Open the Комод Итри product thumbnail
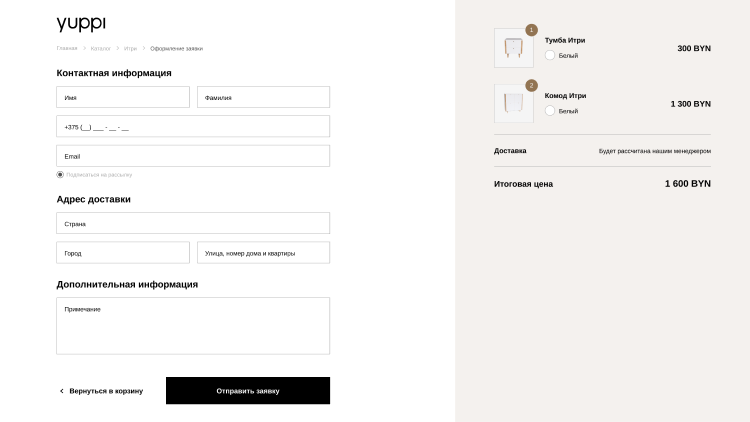This screenshot has width=750, height=422. [513, 104]
